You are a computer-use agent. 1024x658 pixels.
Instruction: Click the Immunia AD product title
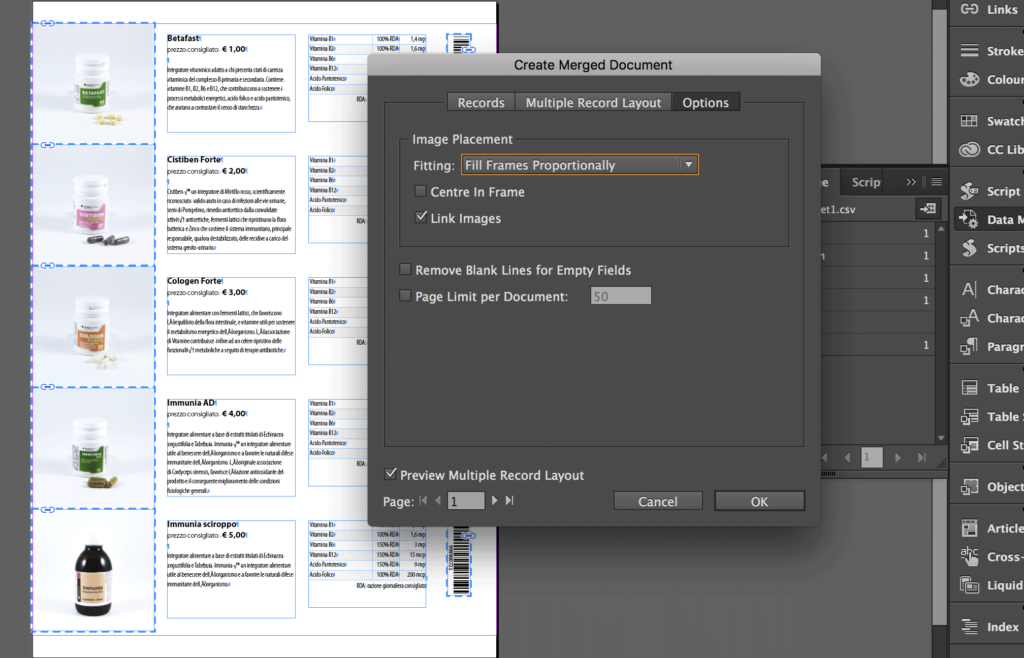coord(191,403)
